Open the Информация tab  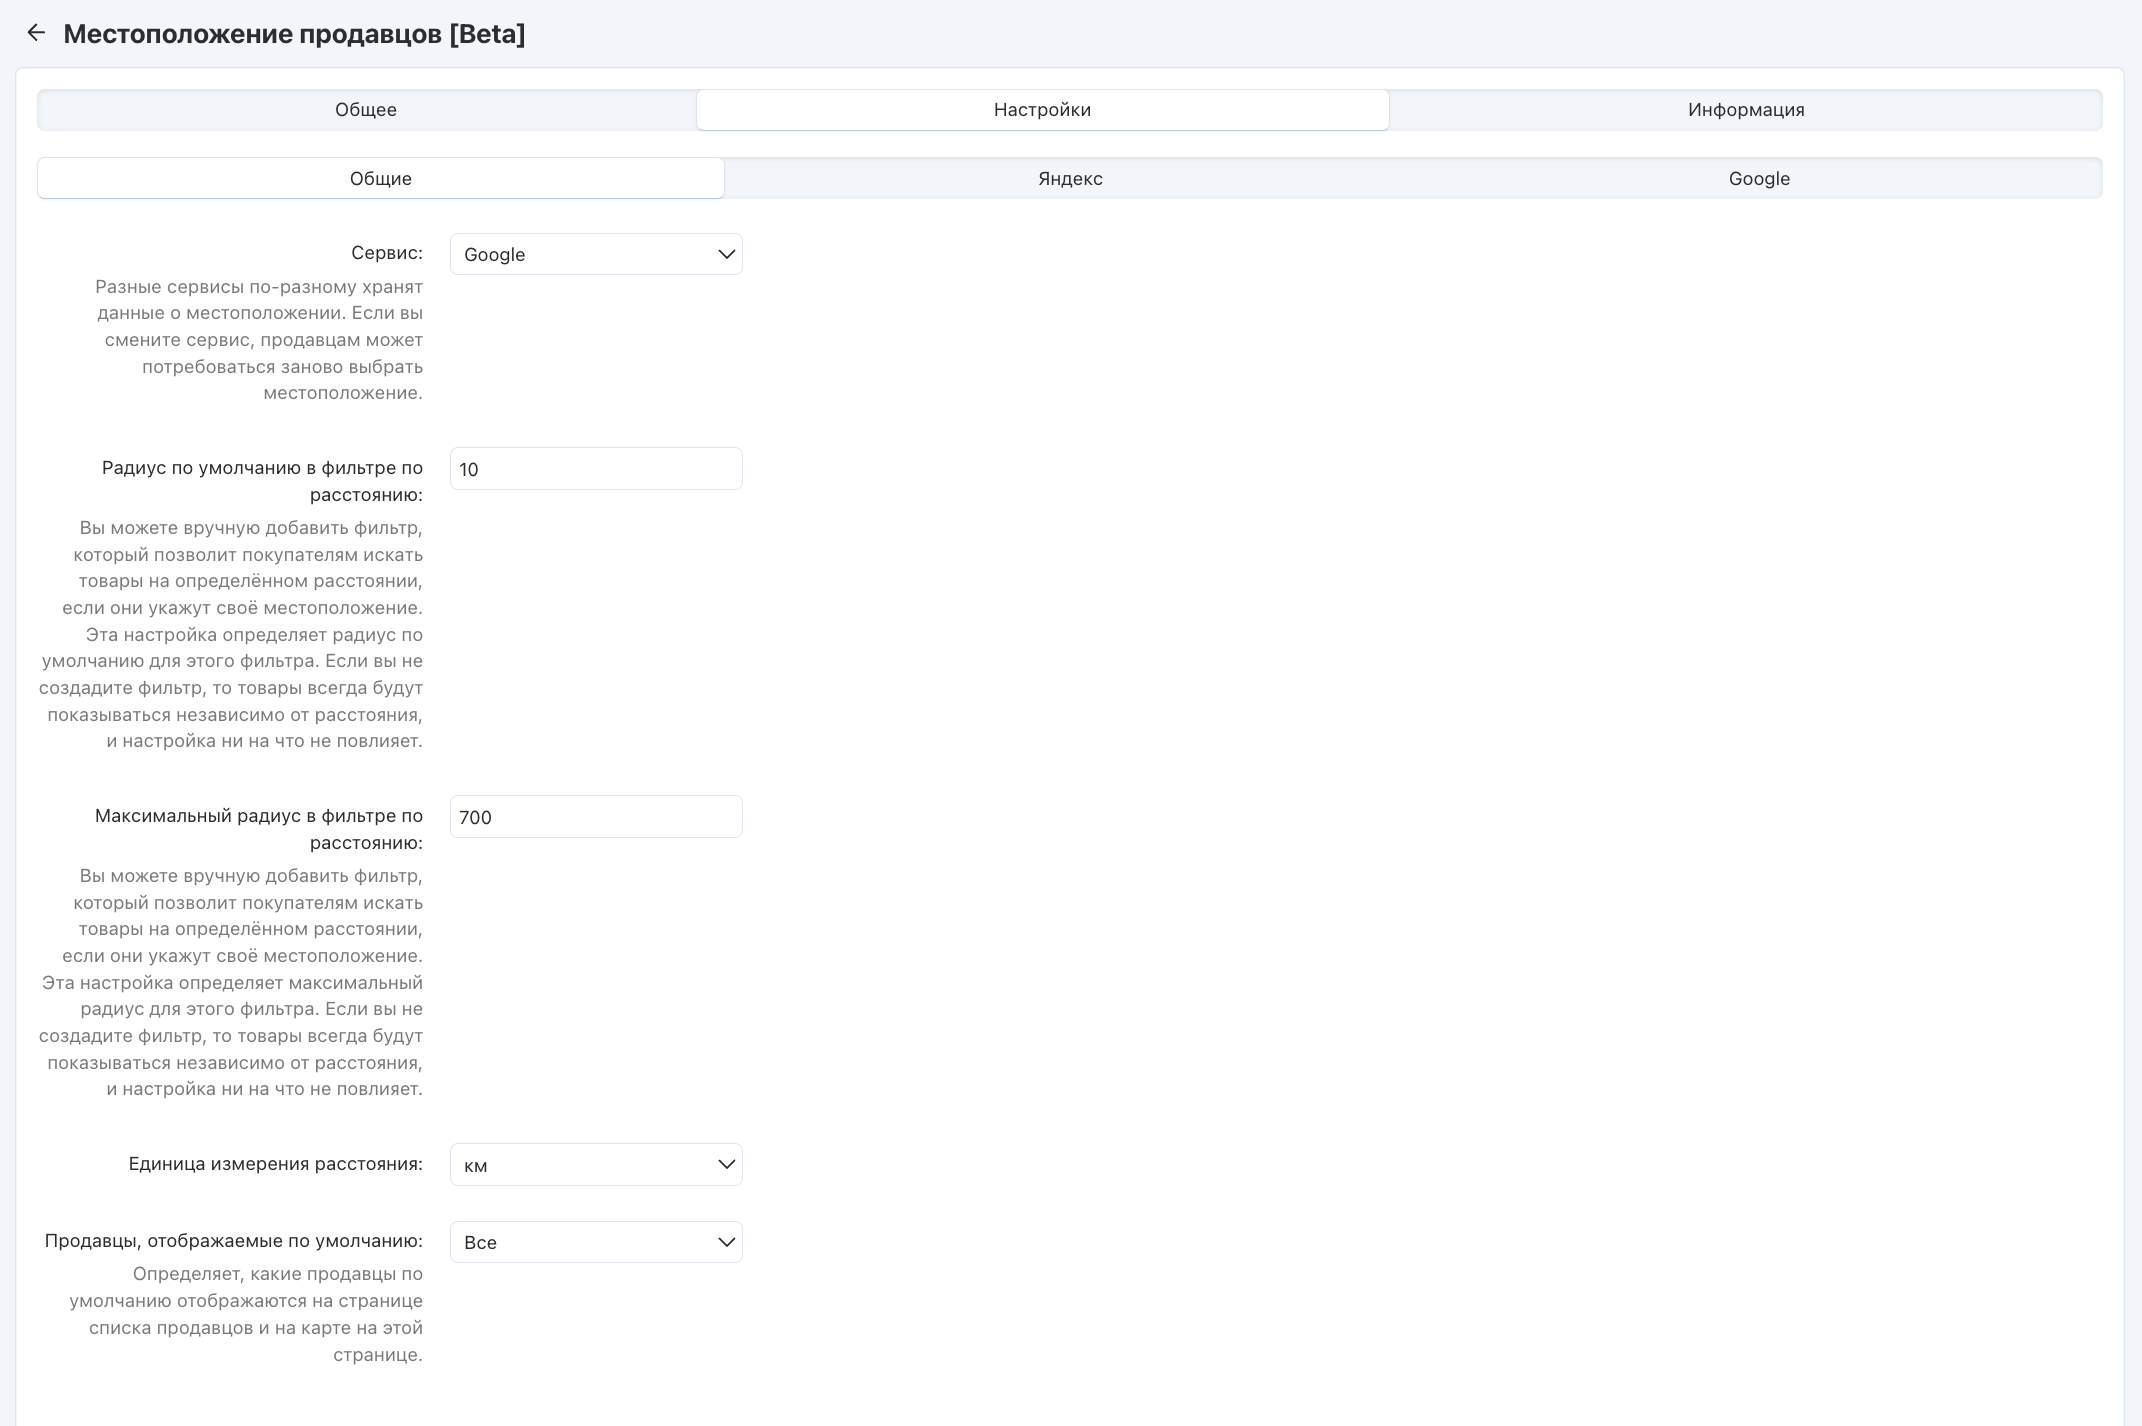tap(1745, 110)
